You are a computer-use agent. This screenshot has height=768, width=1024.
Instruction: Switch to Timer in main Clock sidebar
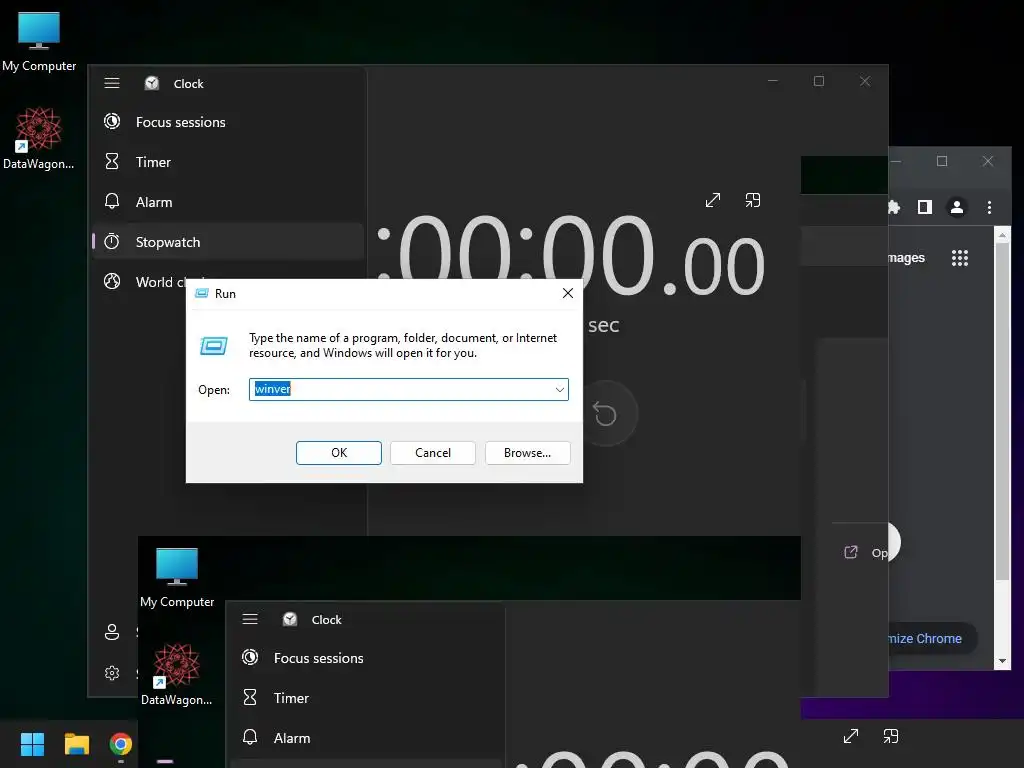[x=228, y=162]
